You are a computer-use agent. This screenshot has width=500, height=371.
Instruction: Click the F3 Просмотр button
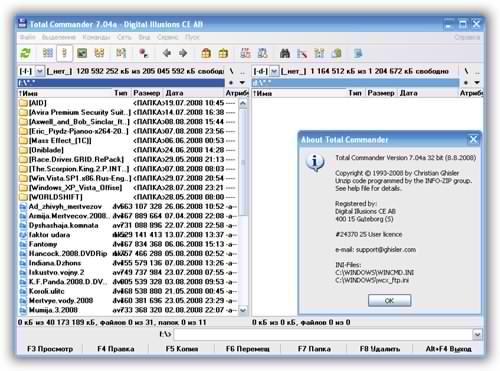(50, 349)
